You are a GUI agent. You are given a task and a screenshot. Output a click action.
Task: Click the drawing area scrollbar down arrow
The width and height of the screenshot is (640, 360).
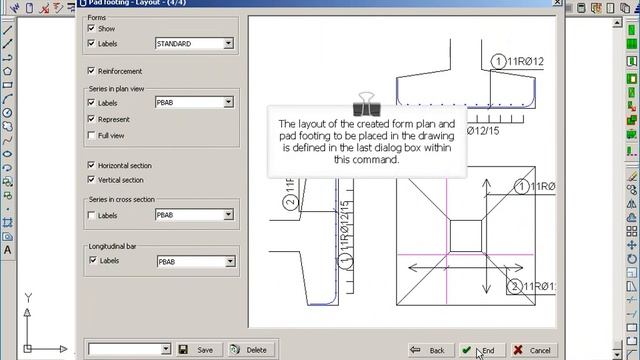[617, 355]
